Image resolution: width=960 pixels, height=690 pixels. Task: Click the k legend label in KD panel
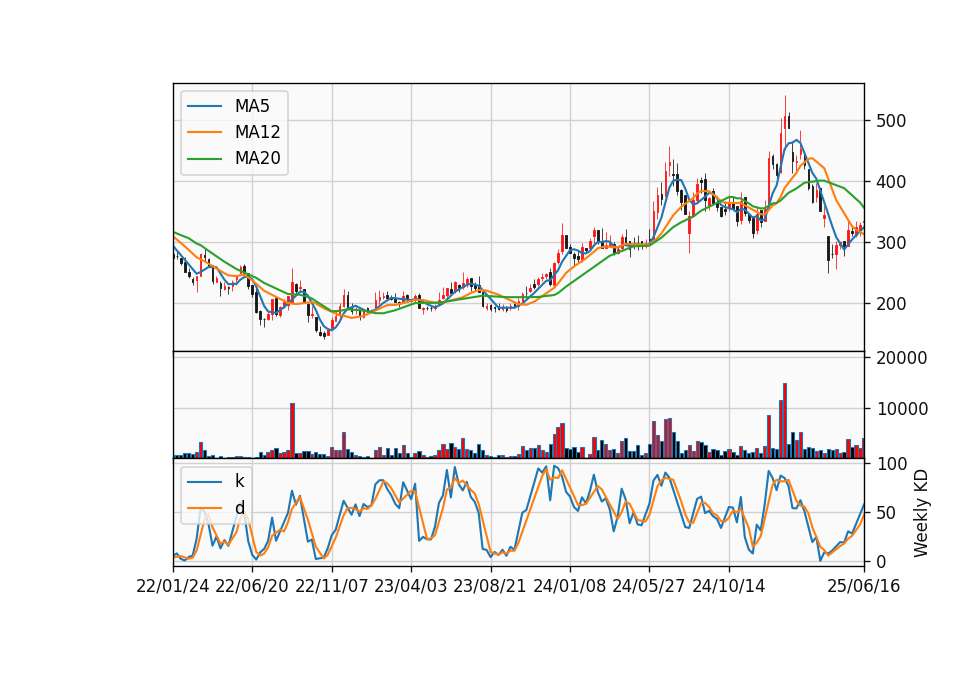pos(239,481)
